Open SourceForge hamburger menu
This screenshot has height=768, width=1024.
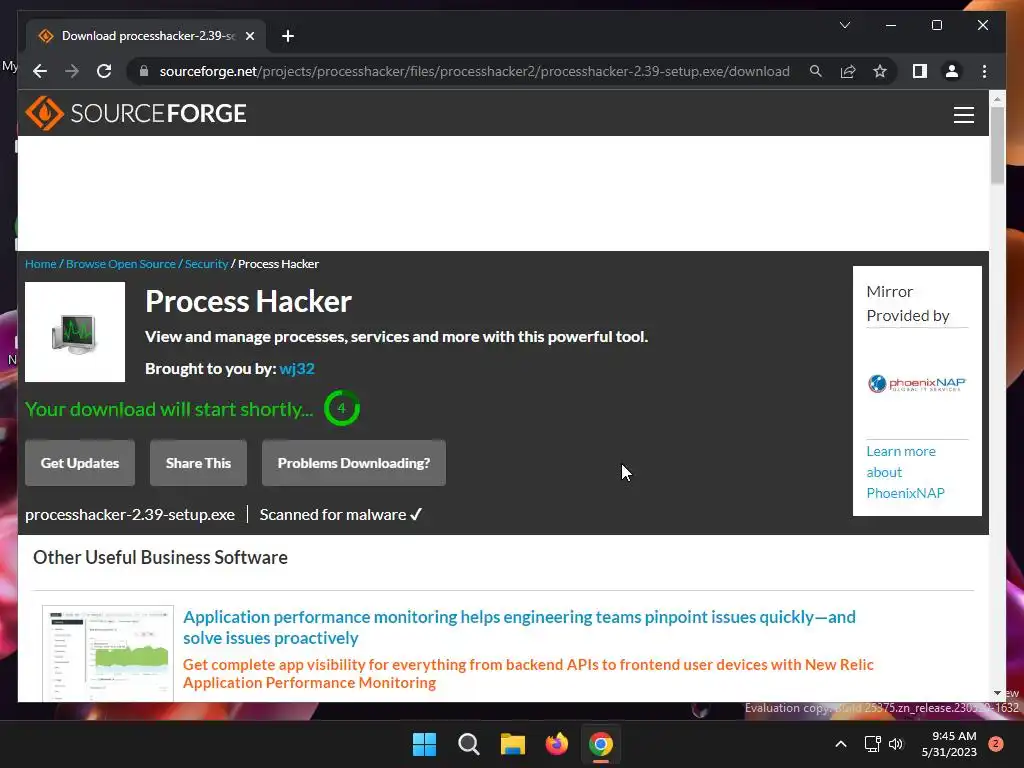click(963, 114)
